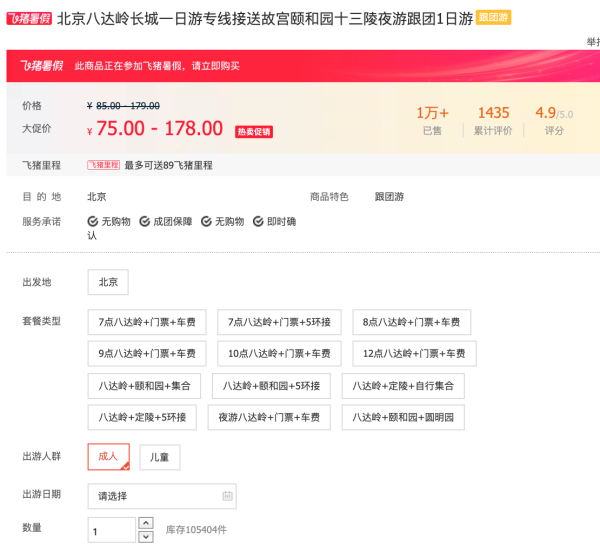This screenshot has width=600, height=558.
Task: Select package 八达岭+颐和园+5环接
Action: point(271,386)
